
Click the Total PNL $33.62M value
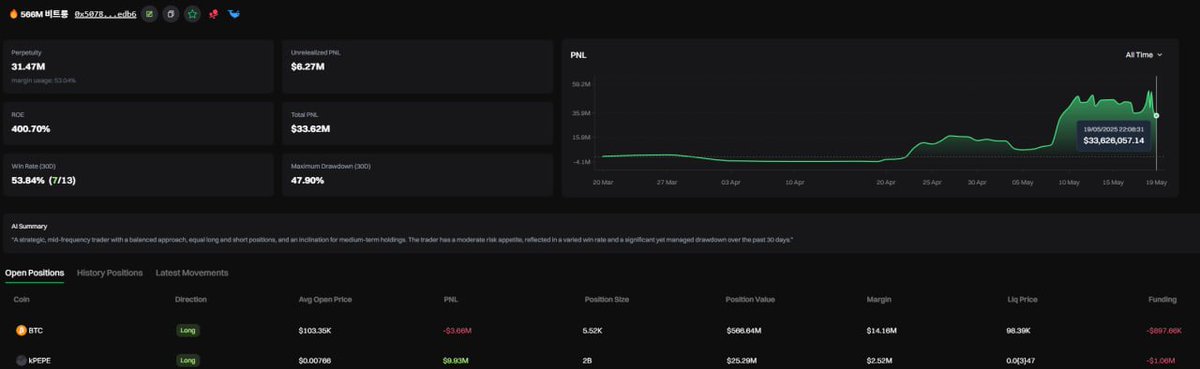click(310, 129)
